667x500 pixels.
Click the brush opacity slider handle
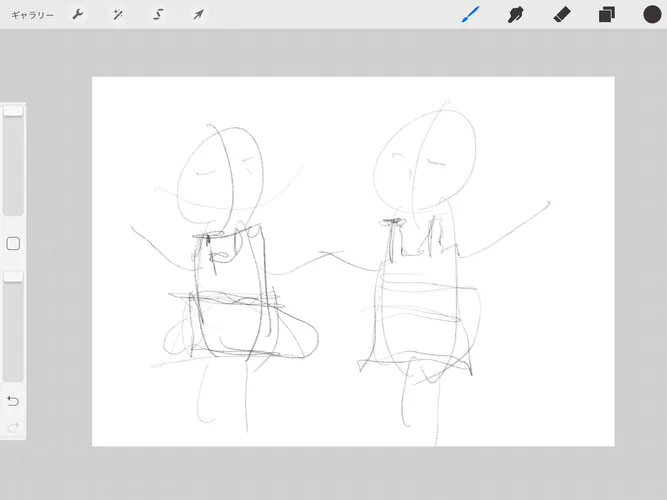click(x=13, y=276)
